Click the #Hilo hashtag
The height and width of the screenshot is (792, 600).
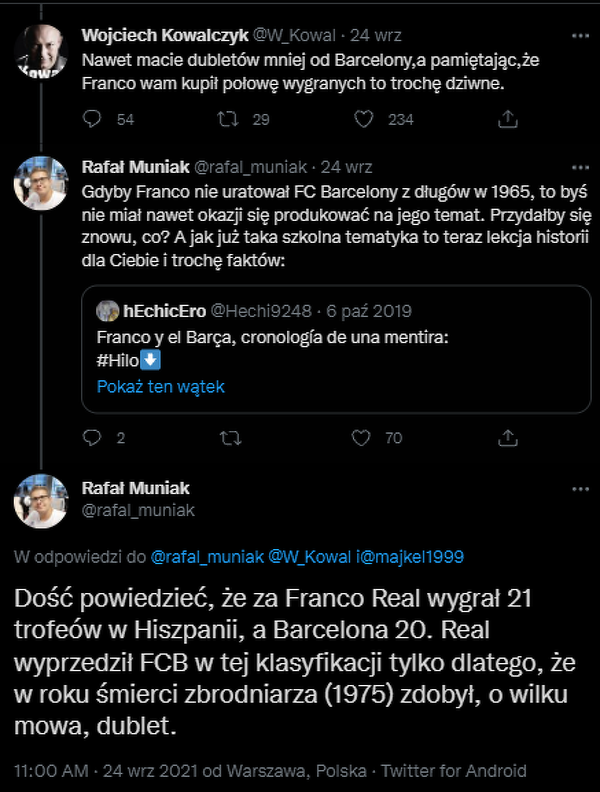[x=117, y=360]
